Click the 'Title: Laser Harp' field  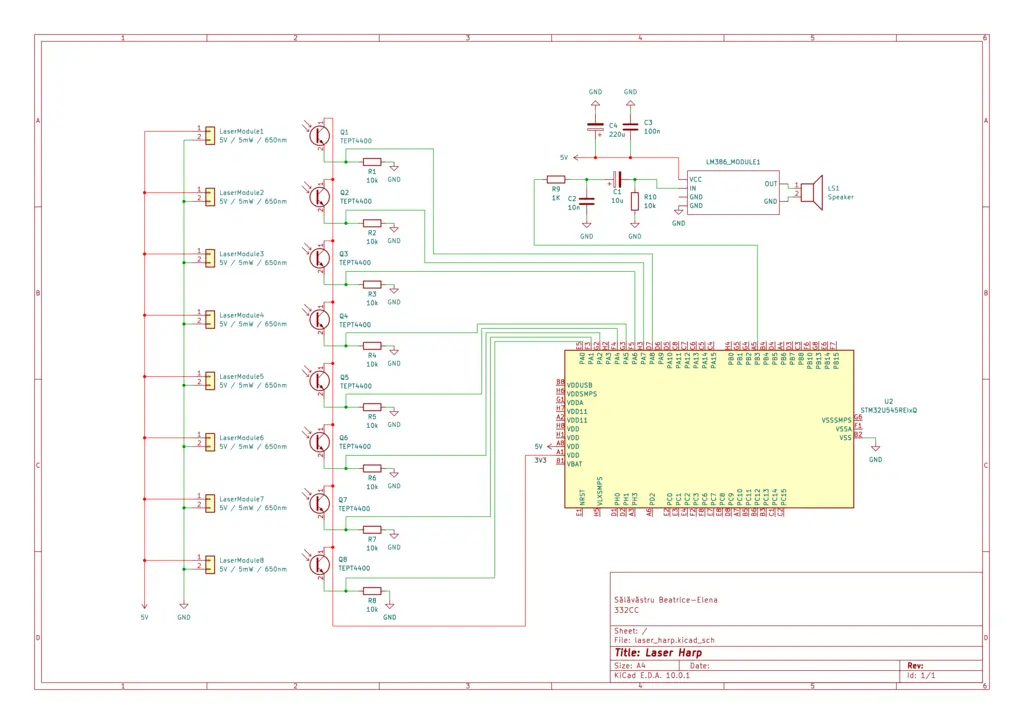click(658, 653)
